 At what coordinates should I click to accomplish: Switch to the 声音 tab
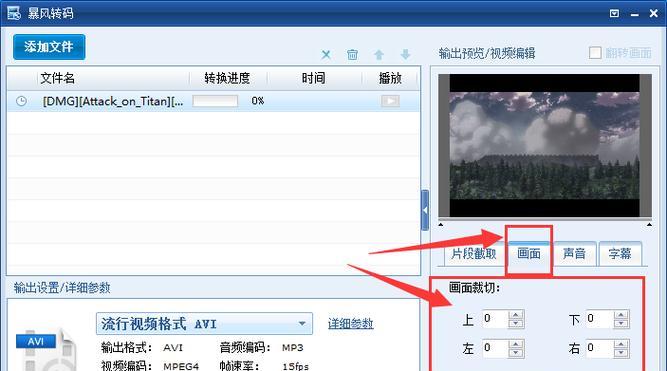(574, 254)
